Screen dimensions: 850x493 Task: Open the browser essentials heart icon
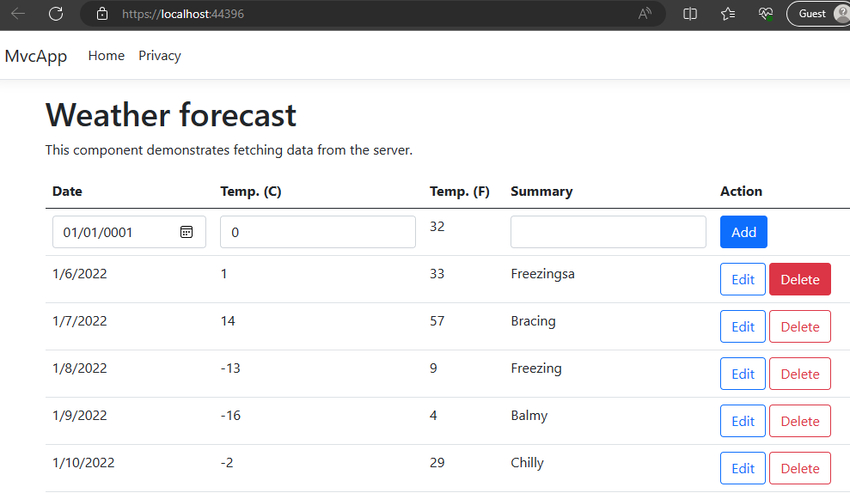765,14
